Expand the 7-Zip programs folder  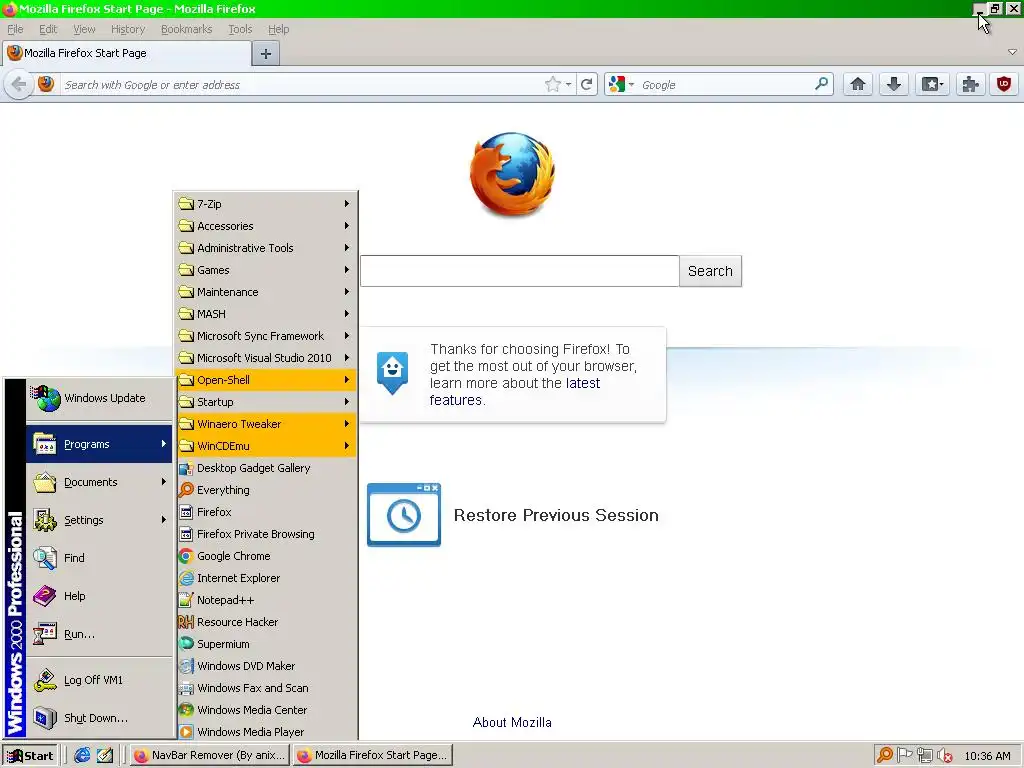tap(266, 204)
